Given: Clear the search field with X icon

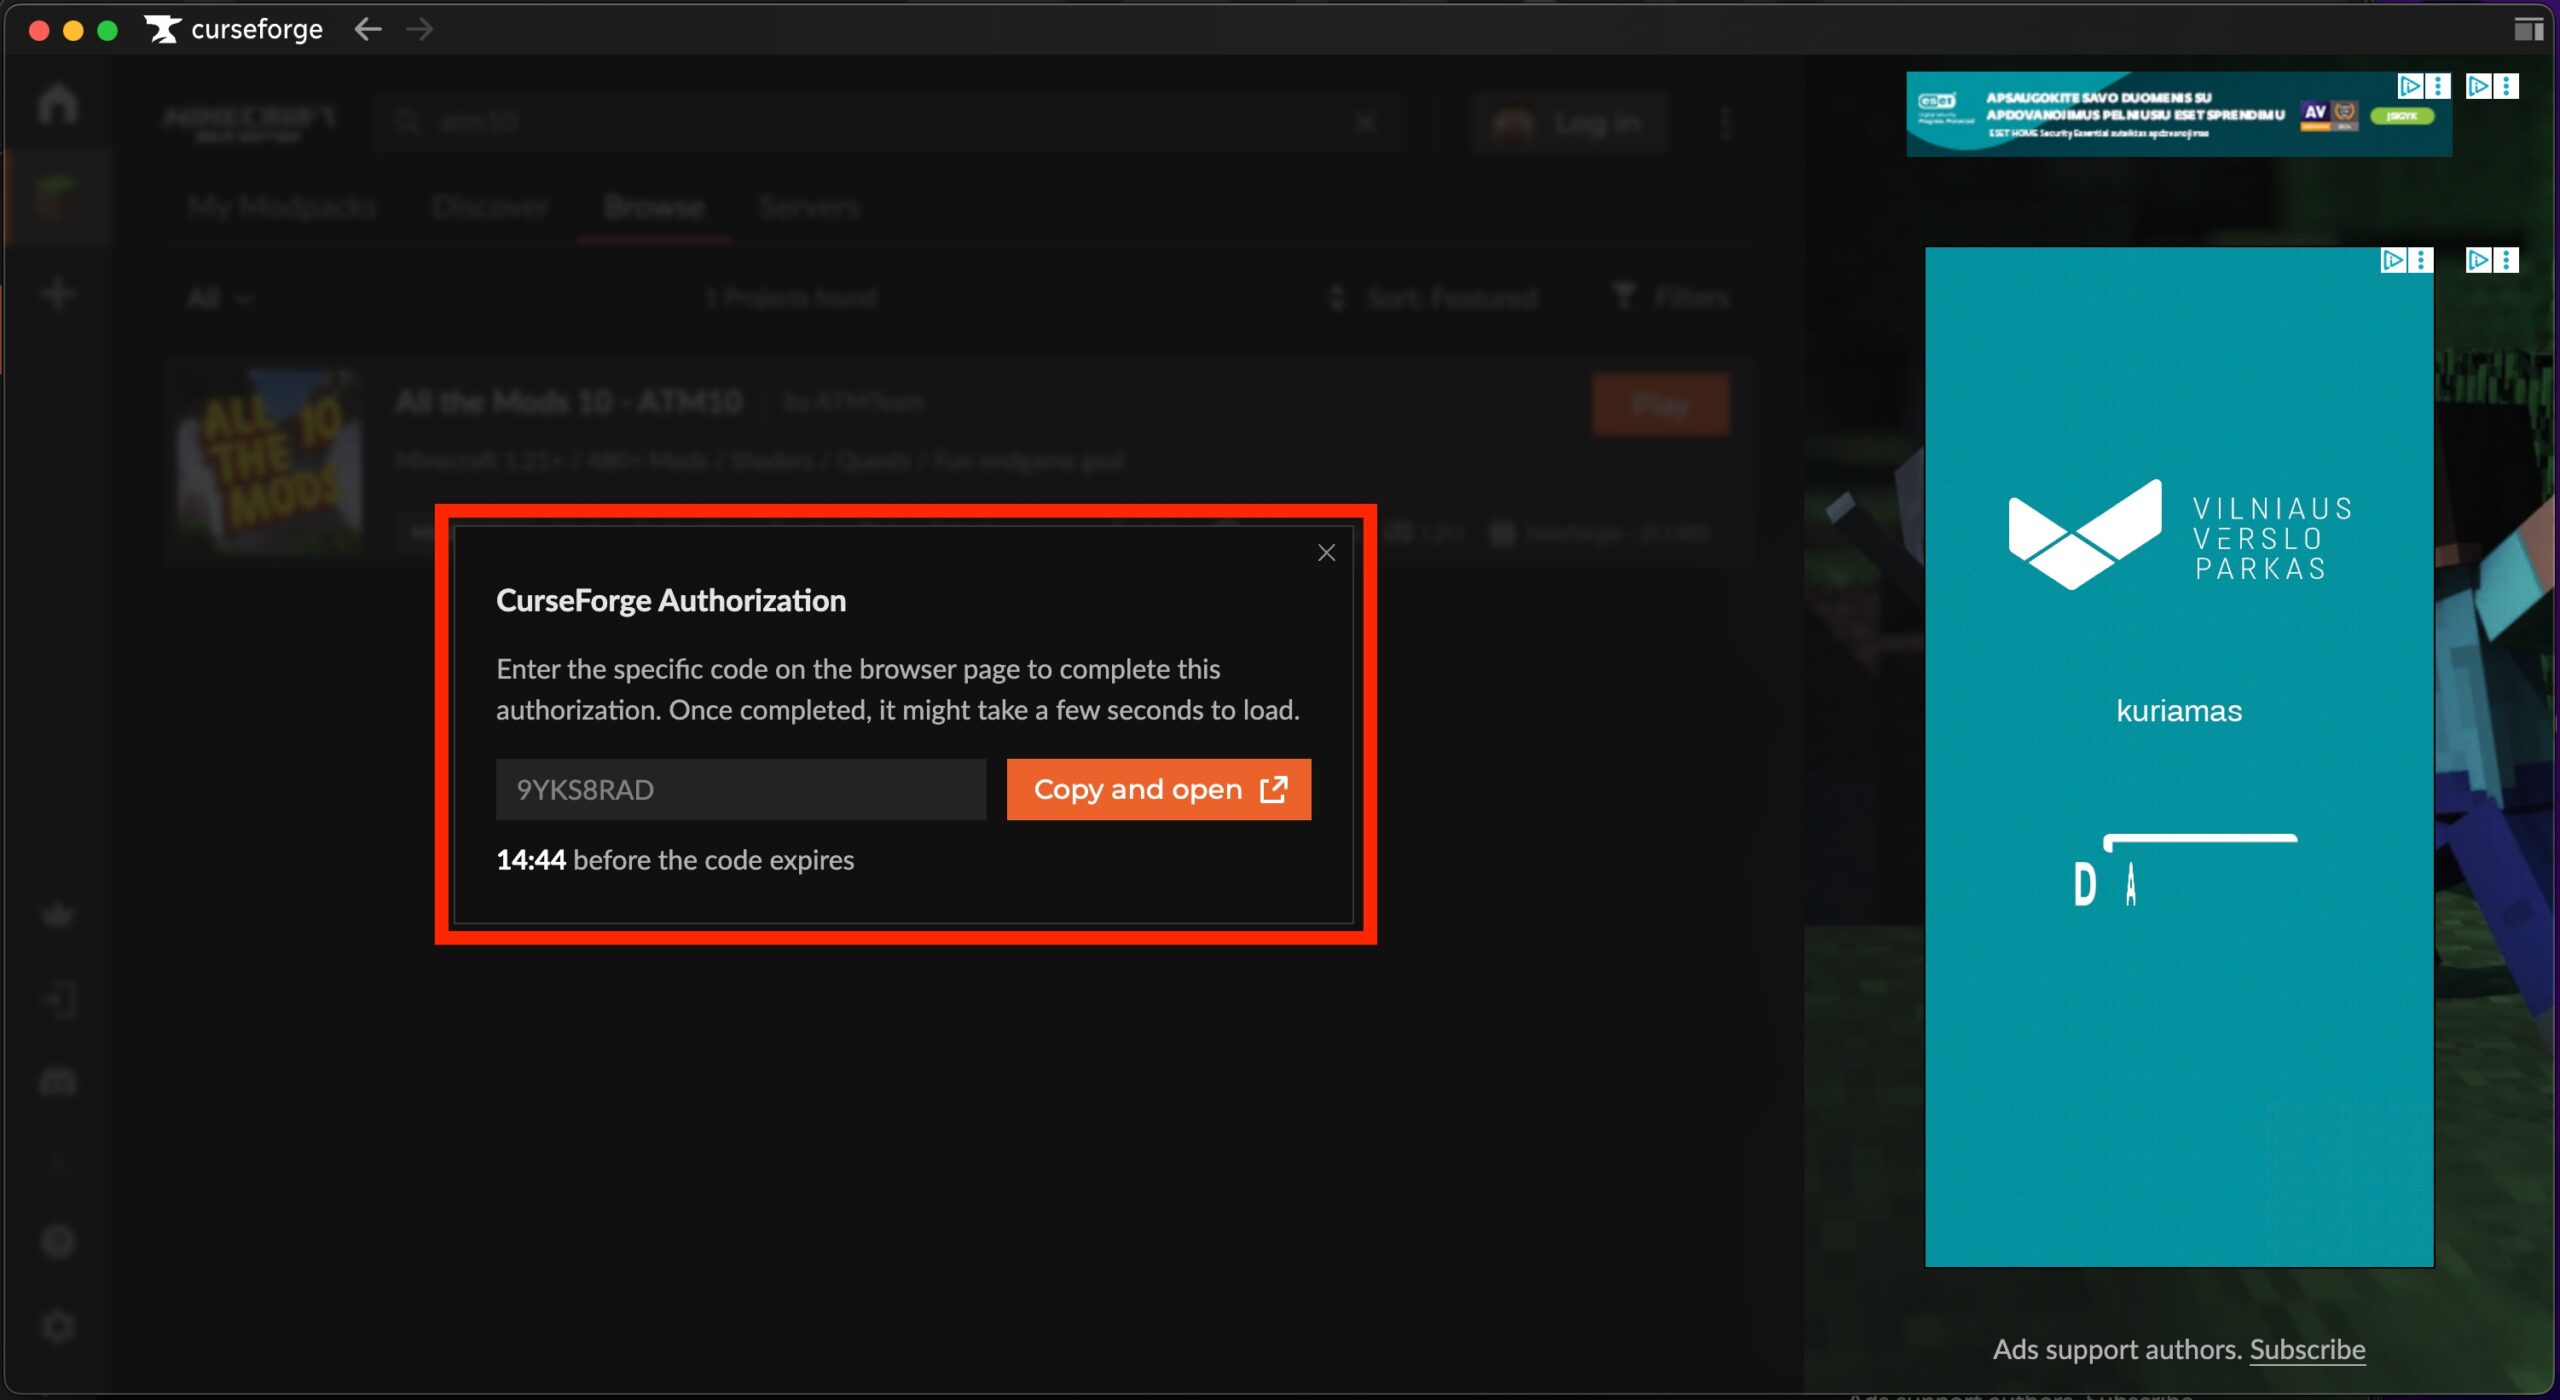Looking at the screenshot, I should (1365, 123).
